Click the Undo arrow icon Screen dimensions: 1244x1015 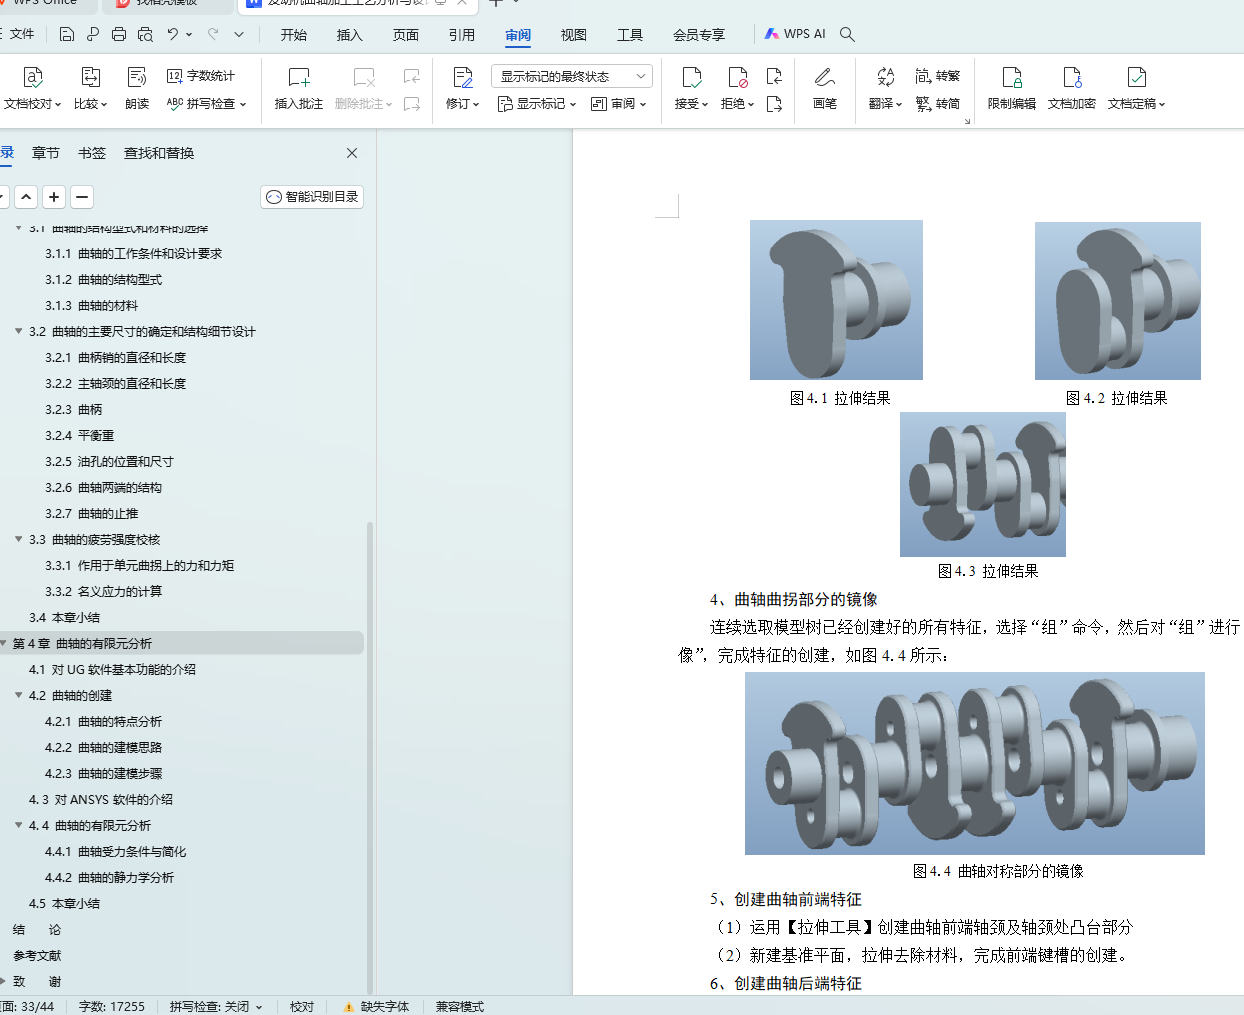173,34
